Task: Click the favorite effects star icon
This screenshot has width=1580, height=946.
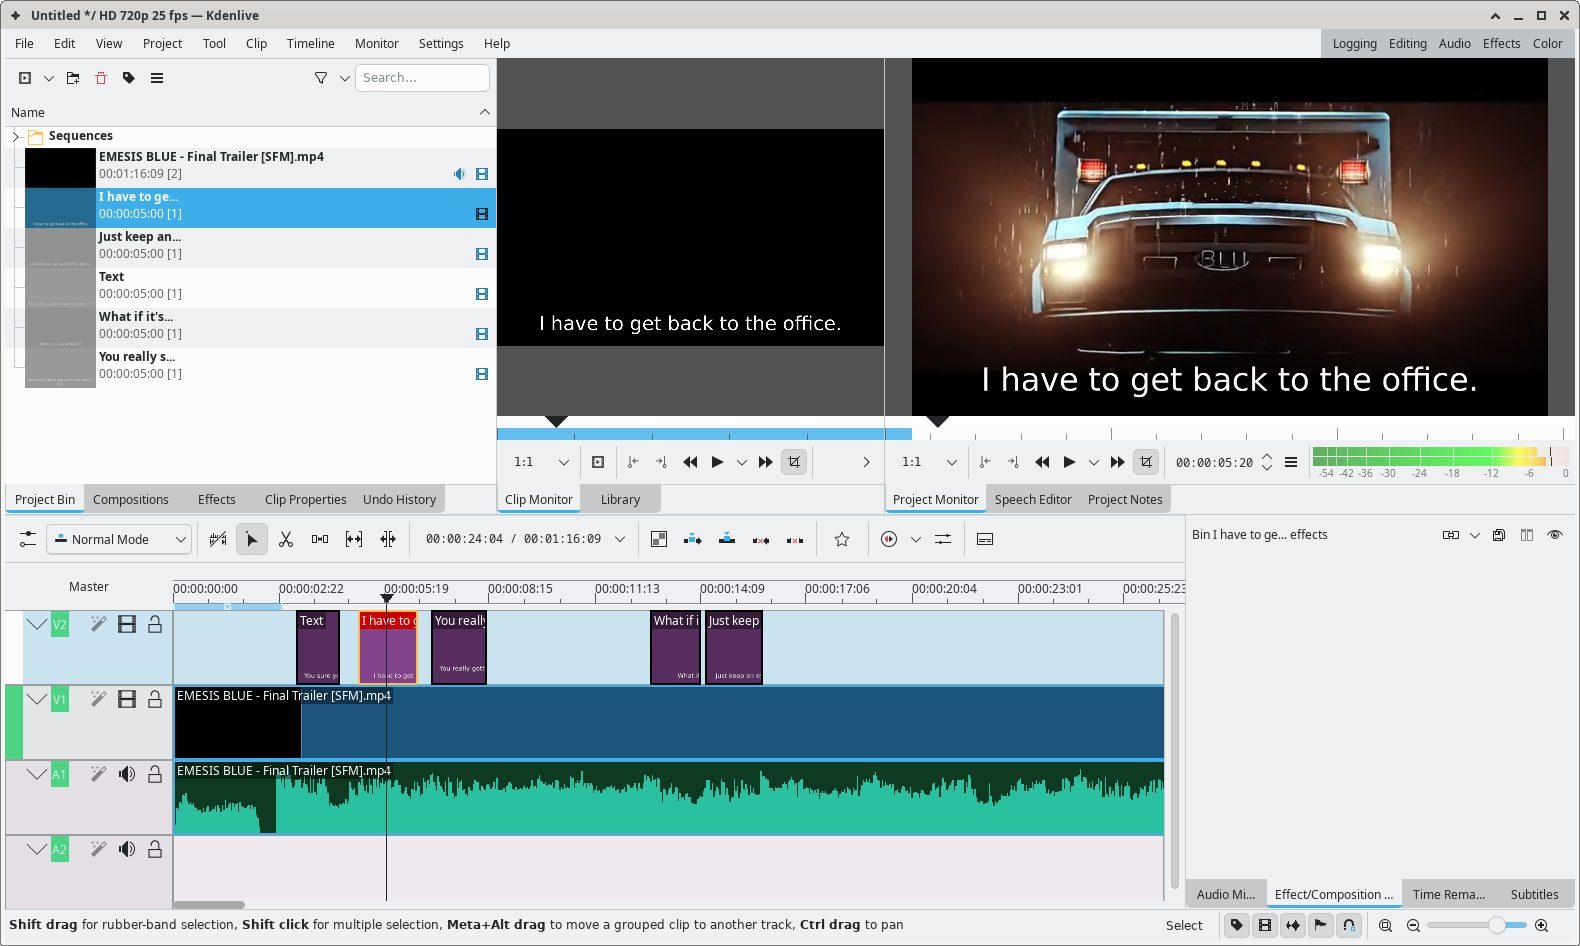Action: [842, 539]
